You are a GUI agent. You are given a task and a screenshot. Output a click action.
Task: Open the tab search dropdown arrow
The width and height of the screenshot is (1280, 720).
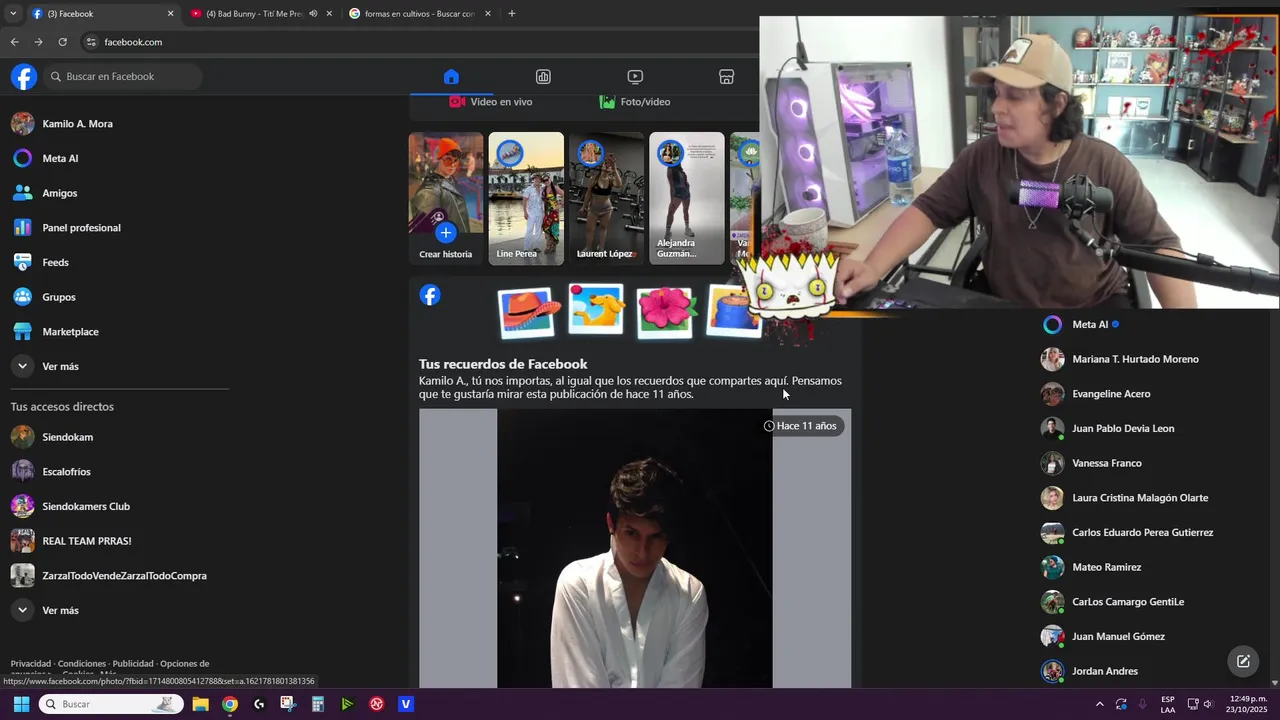point(12,14)
